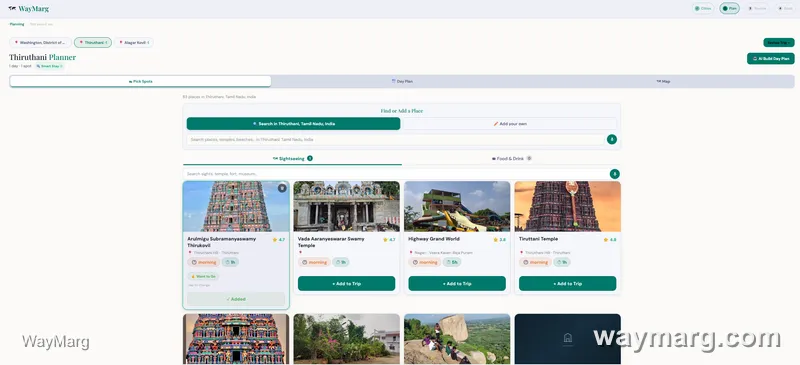The height and width of the screenshot is (365, 800).
Task: Click location pin on Highway Grand World card
Action: click(x=411, y=252)
